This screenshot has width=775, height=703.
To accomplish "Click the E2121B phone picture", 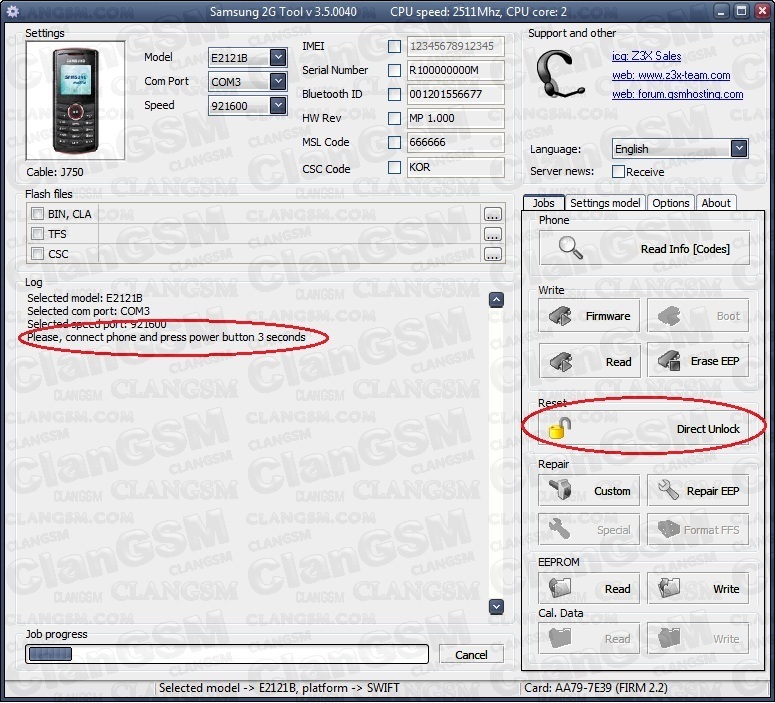I will [x=75, y=101].
